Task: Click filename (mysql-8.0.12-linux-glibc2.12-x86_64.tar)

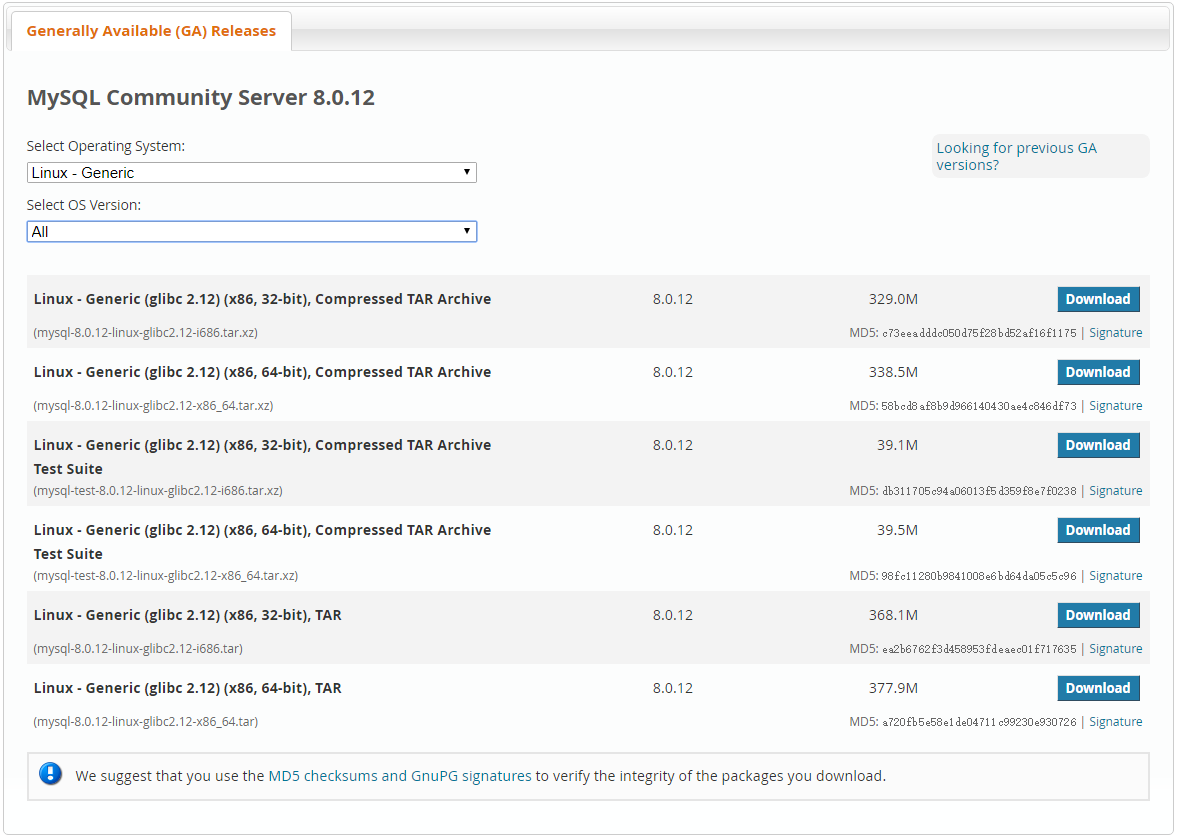Action: [x=146, y=721]
